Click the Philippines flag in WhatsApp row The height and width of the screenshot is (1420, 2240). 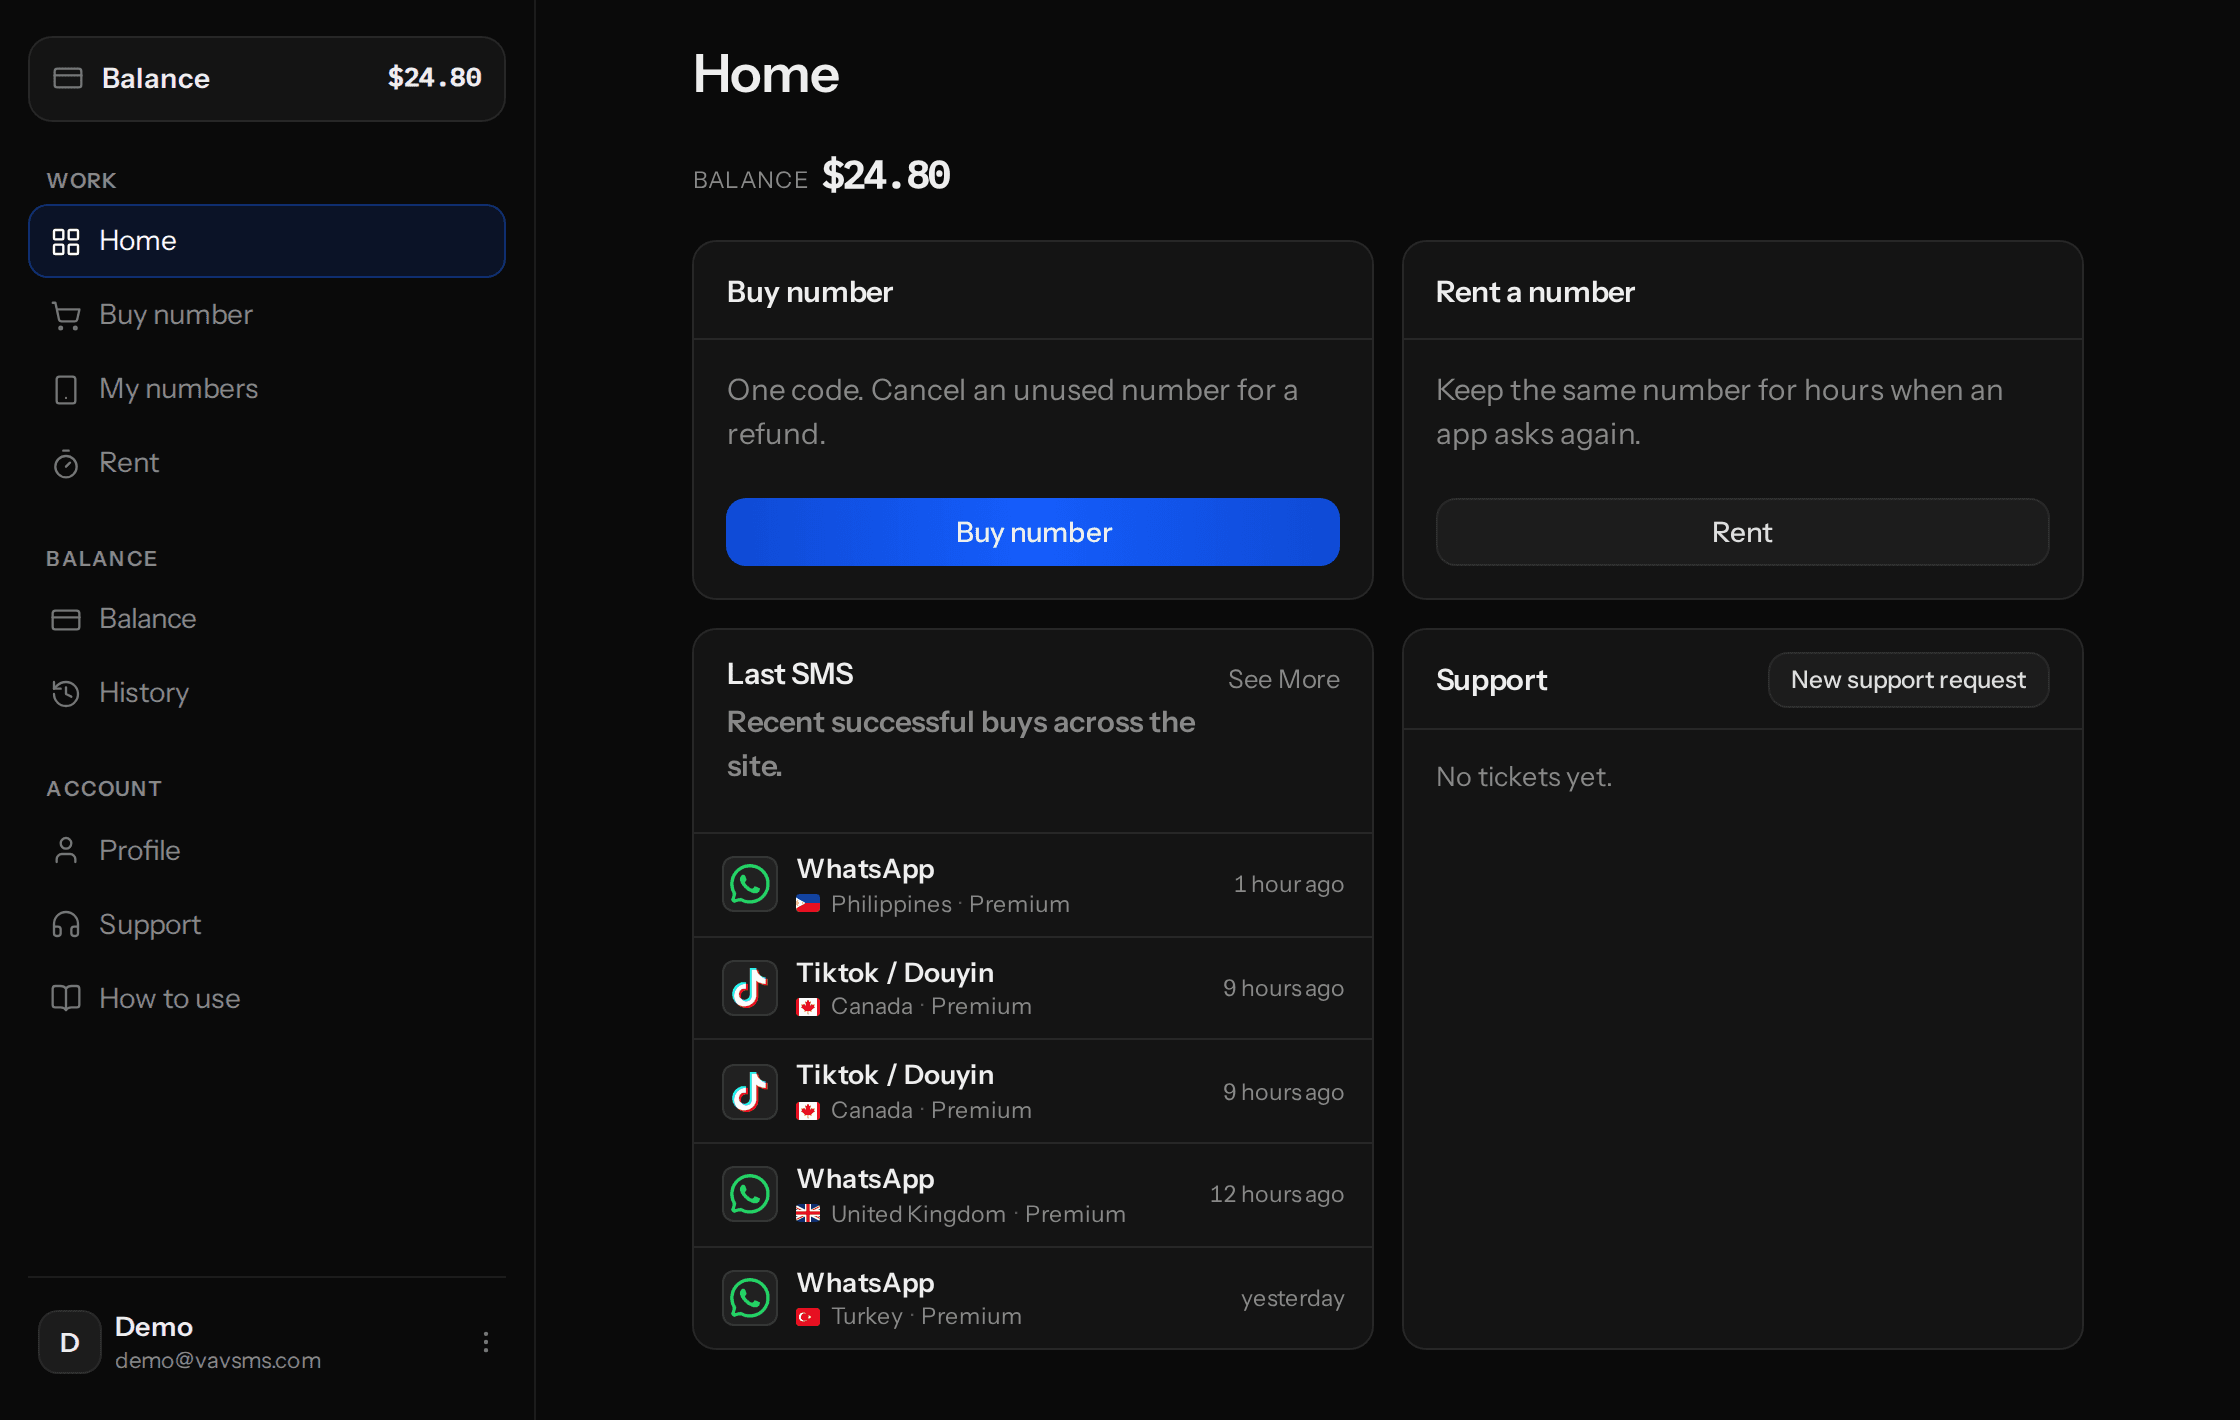point(808,904)
